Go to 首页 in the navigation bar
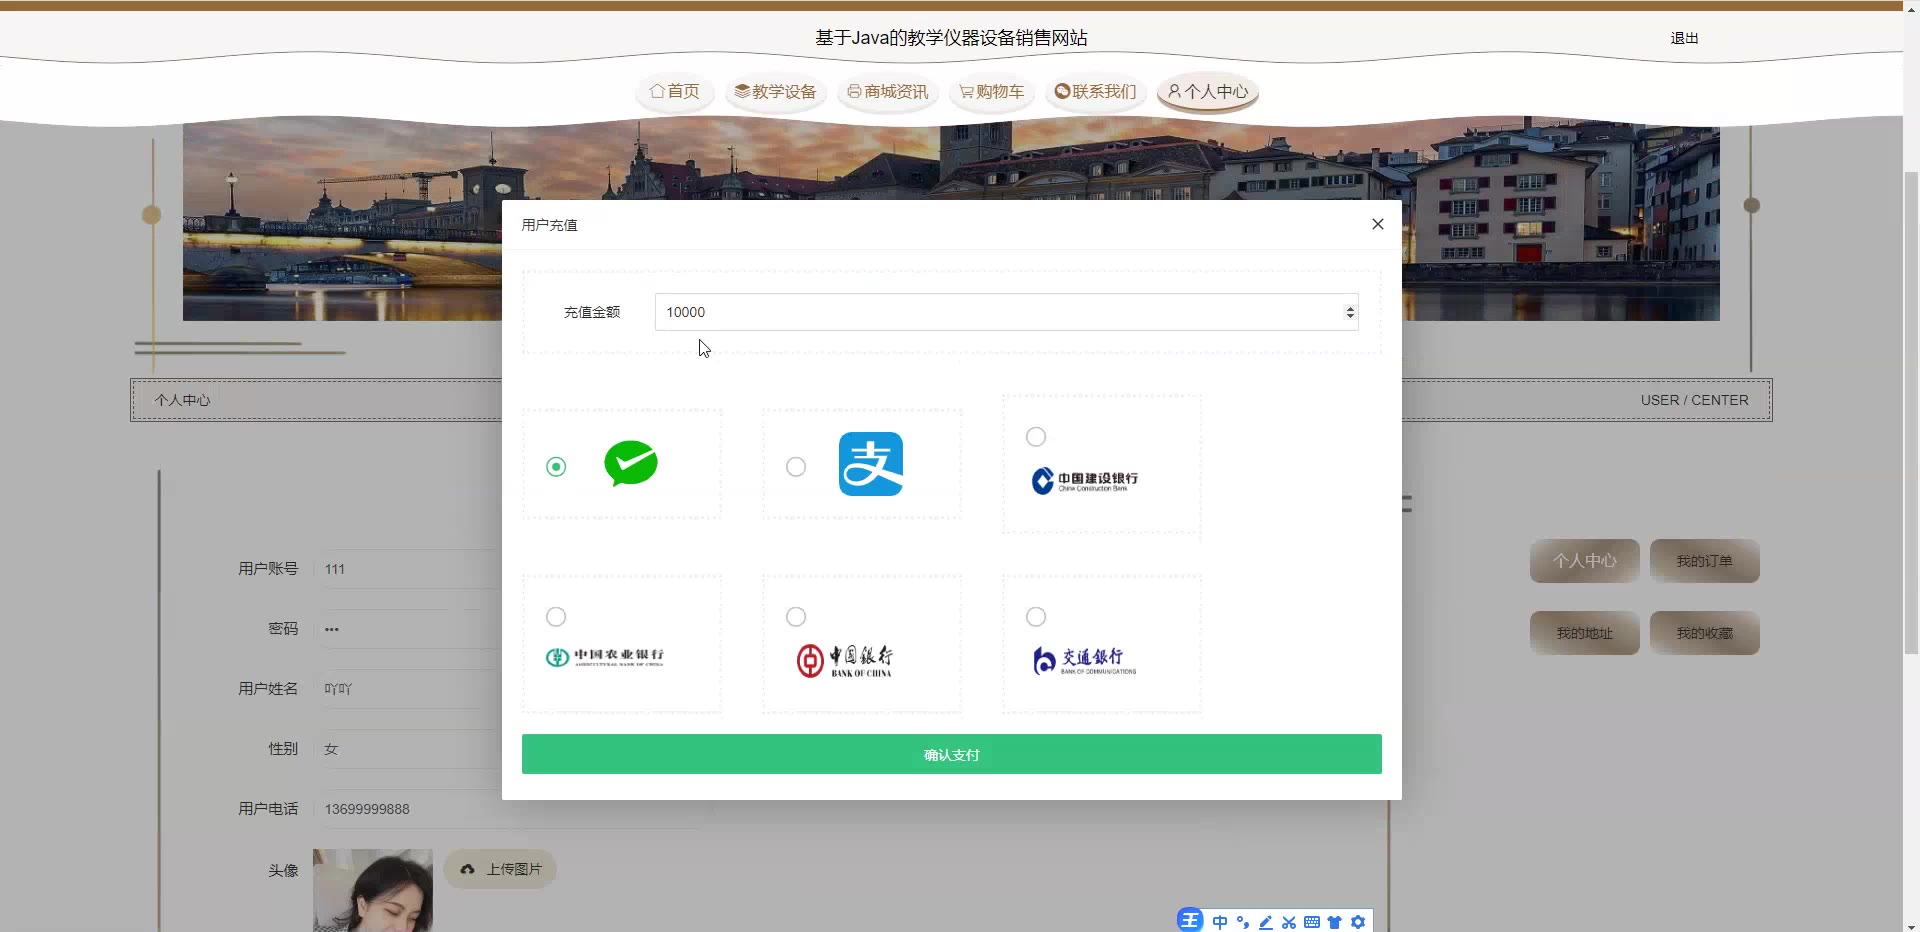This screenshot has height=932, width=1920. [x=675, y=91]
